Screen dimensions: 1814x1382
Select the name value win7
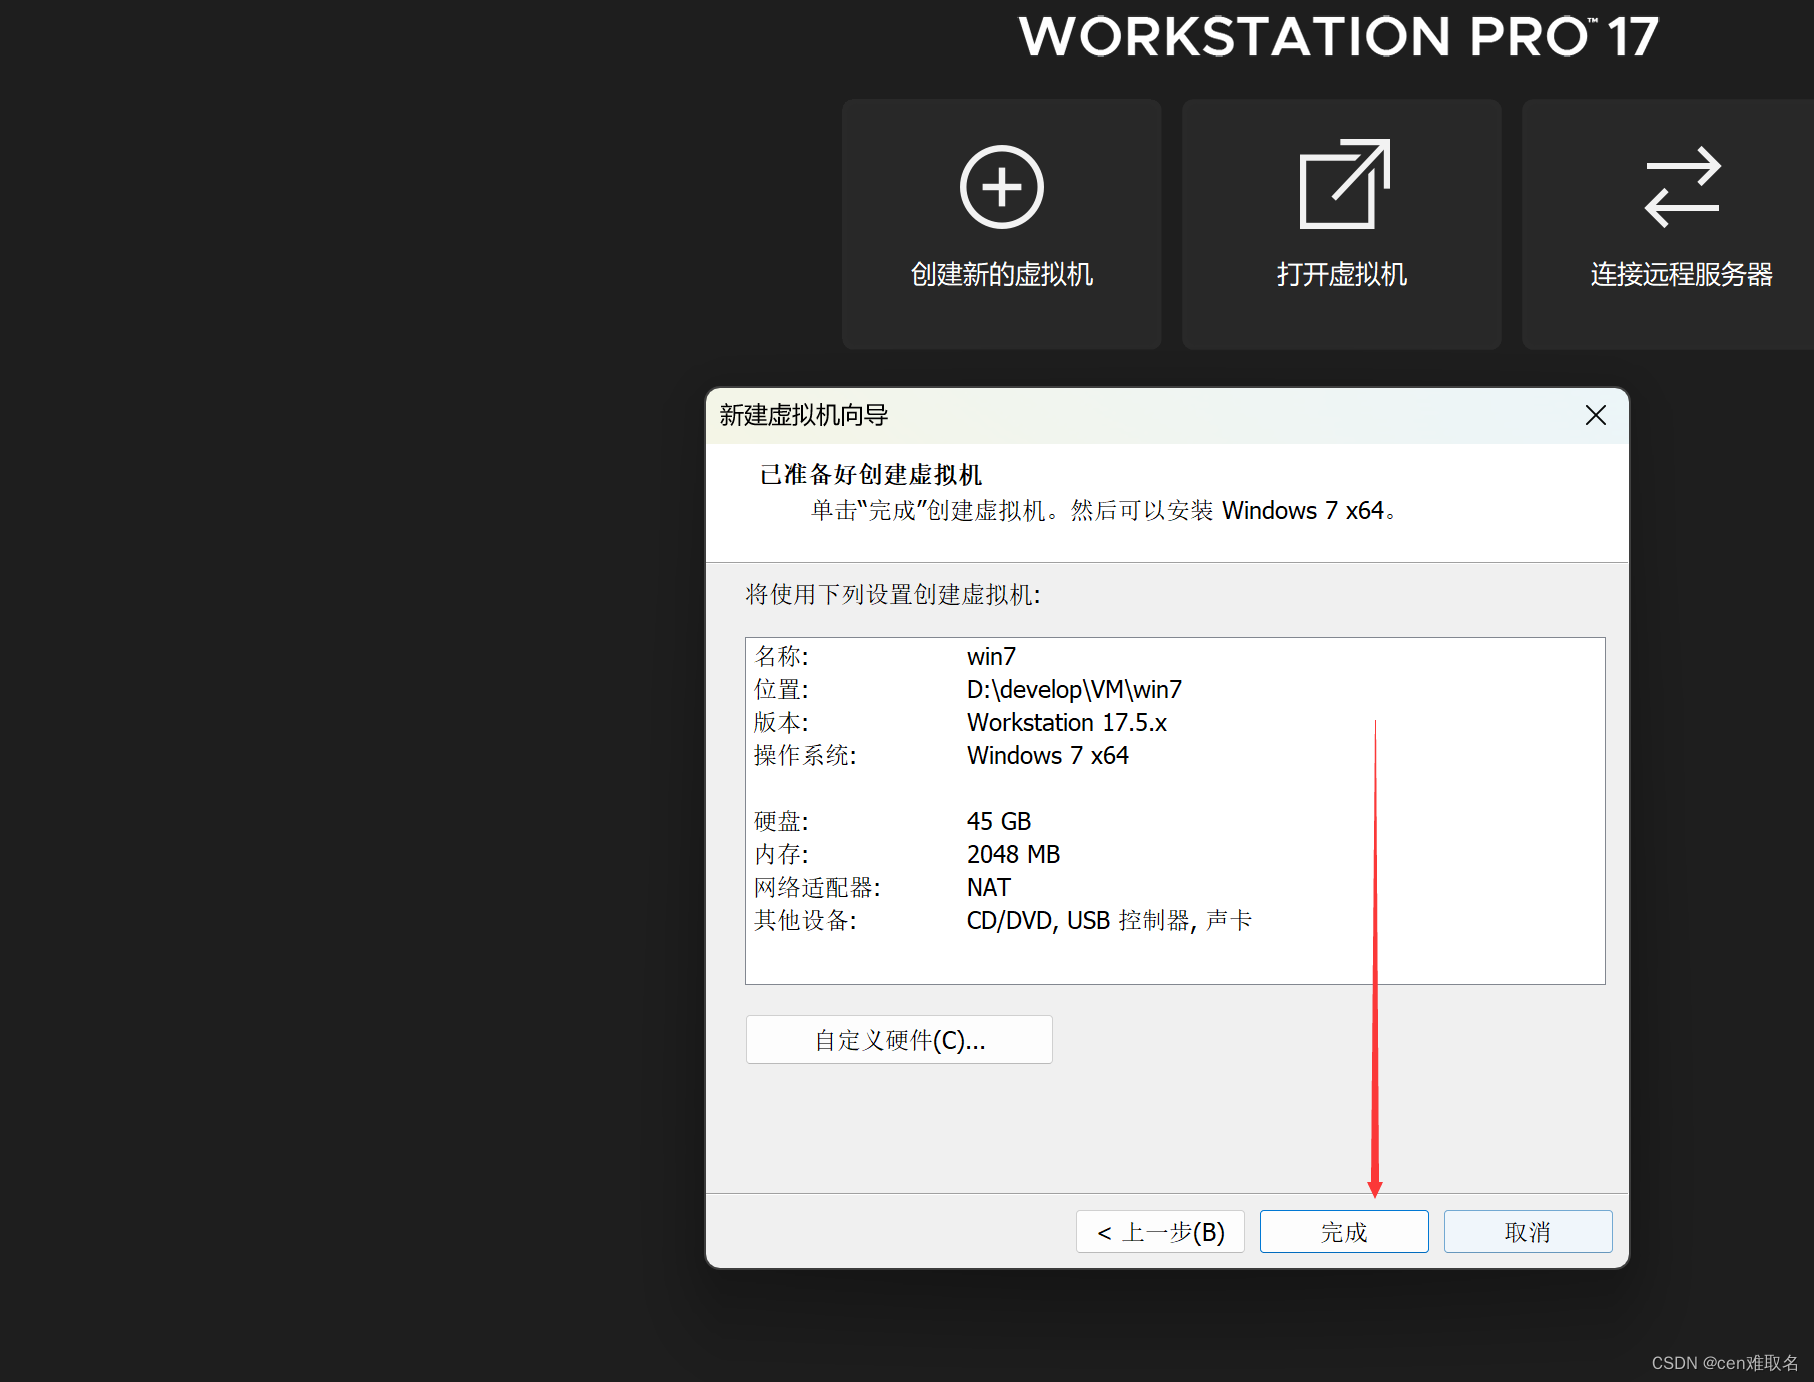tap(991, 657)
